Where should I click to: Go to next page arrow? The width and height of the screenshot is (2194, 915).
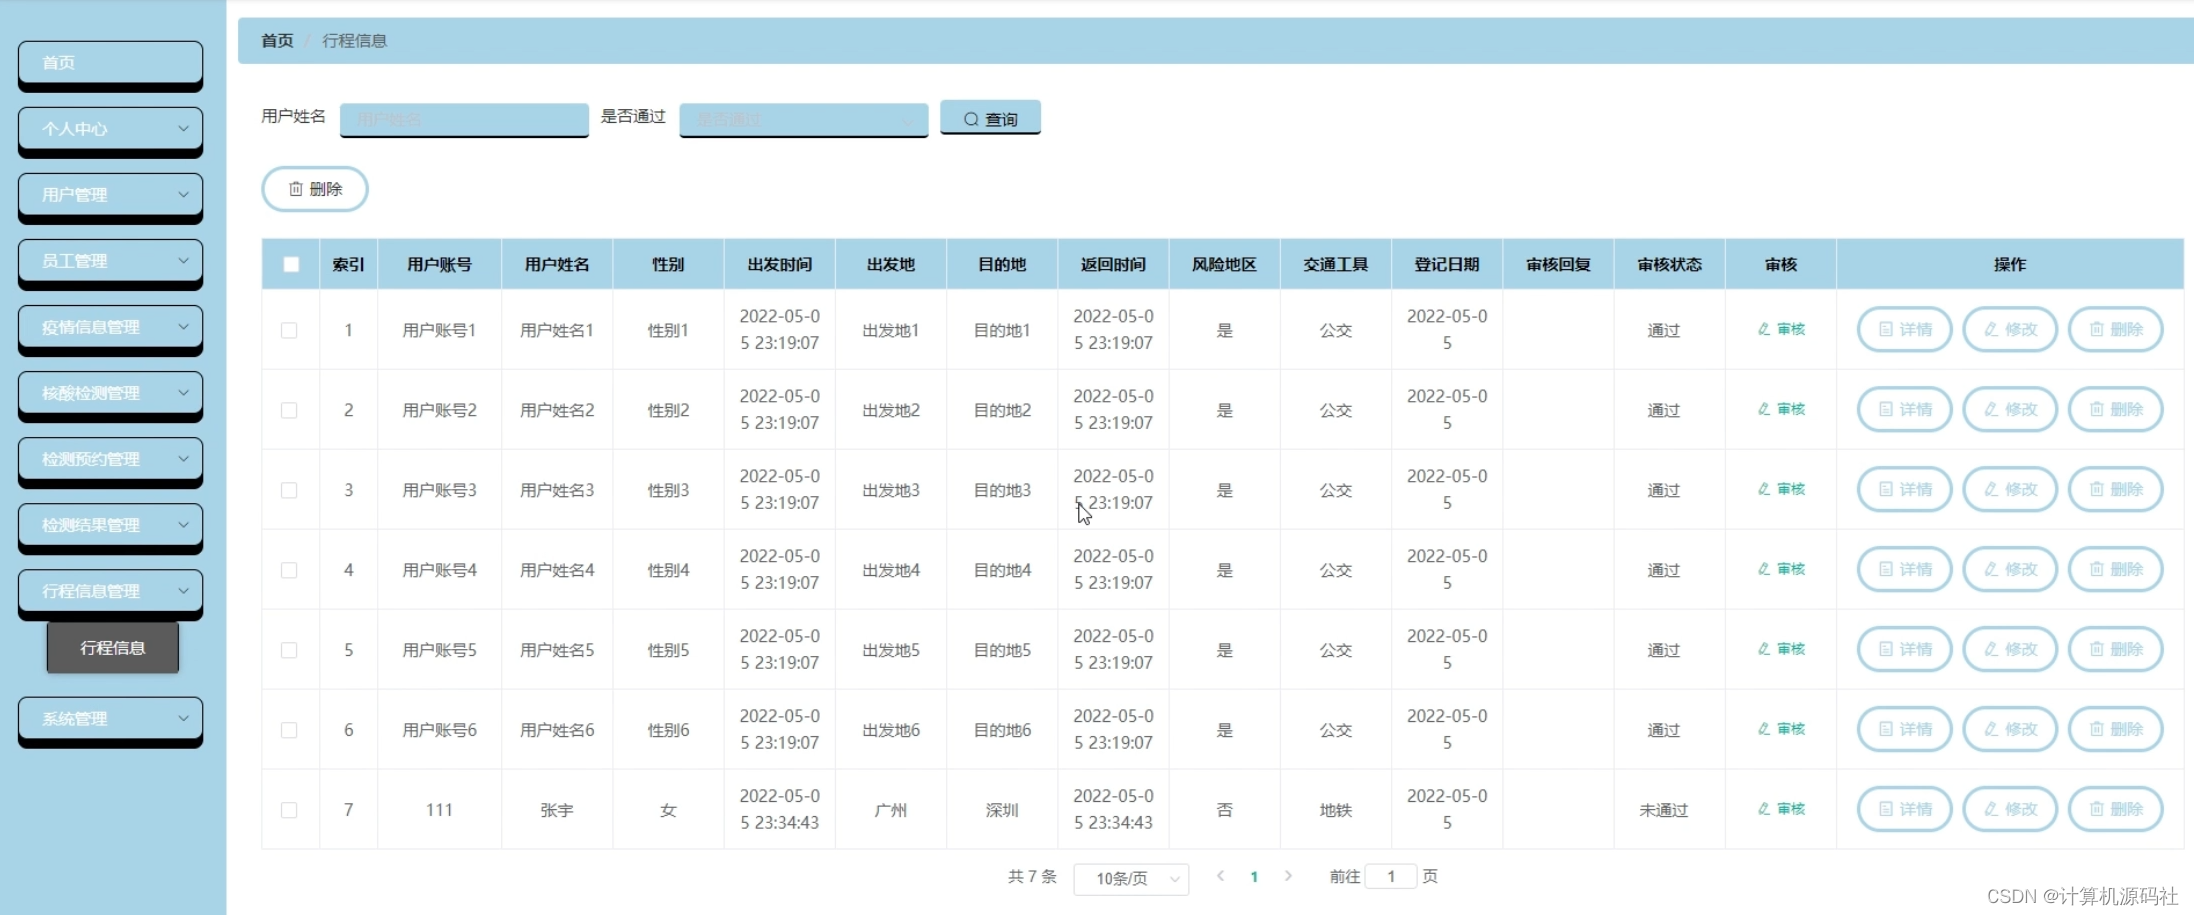[1288, 876]
